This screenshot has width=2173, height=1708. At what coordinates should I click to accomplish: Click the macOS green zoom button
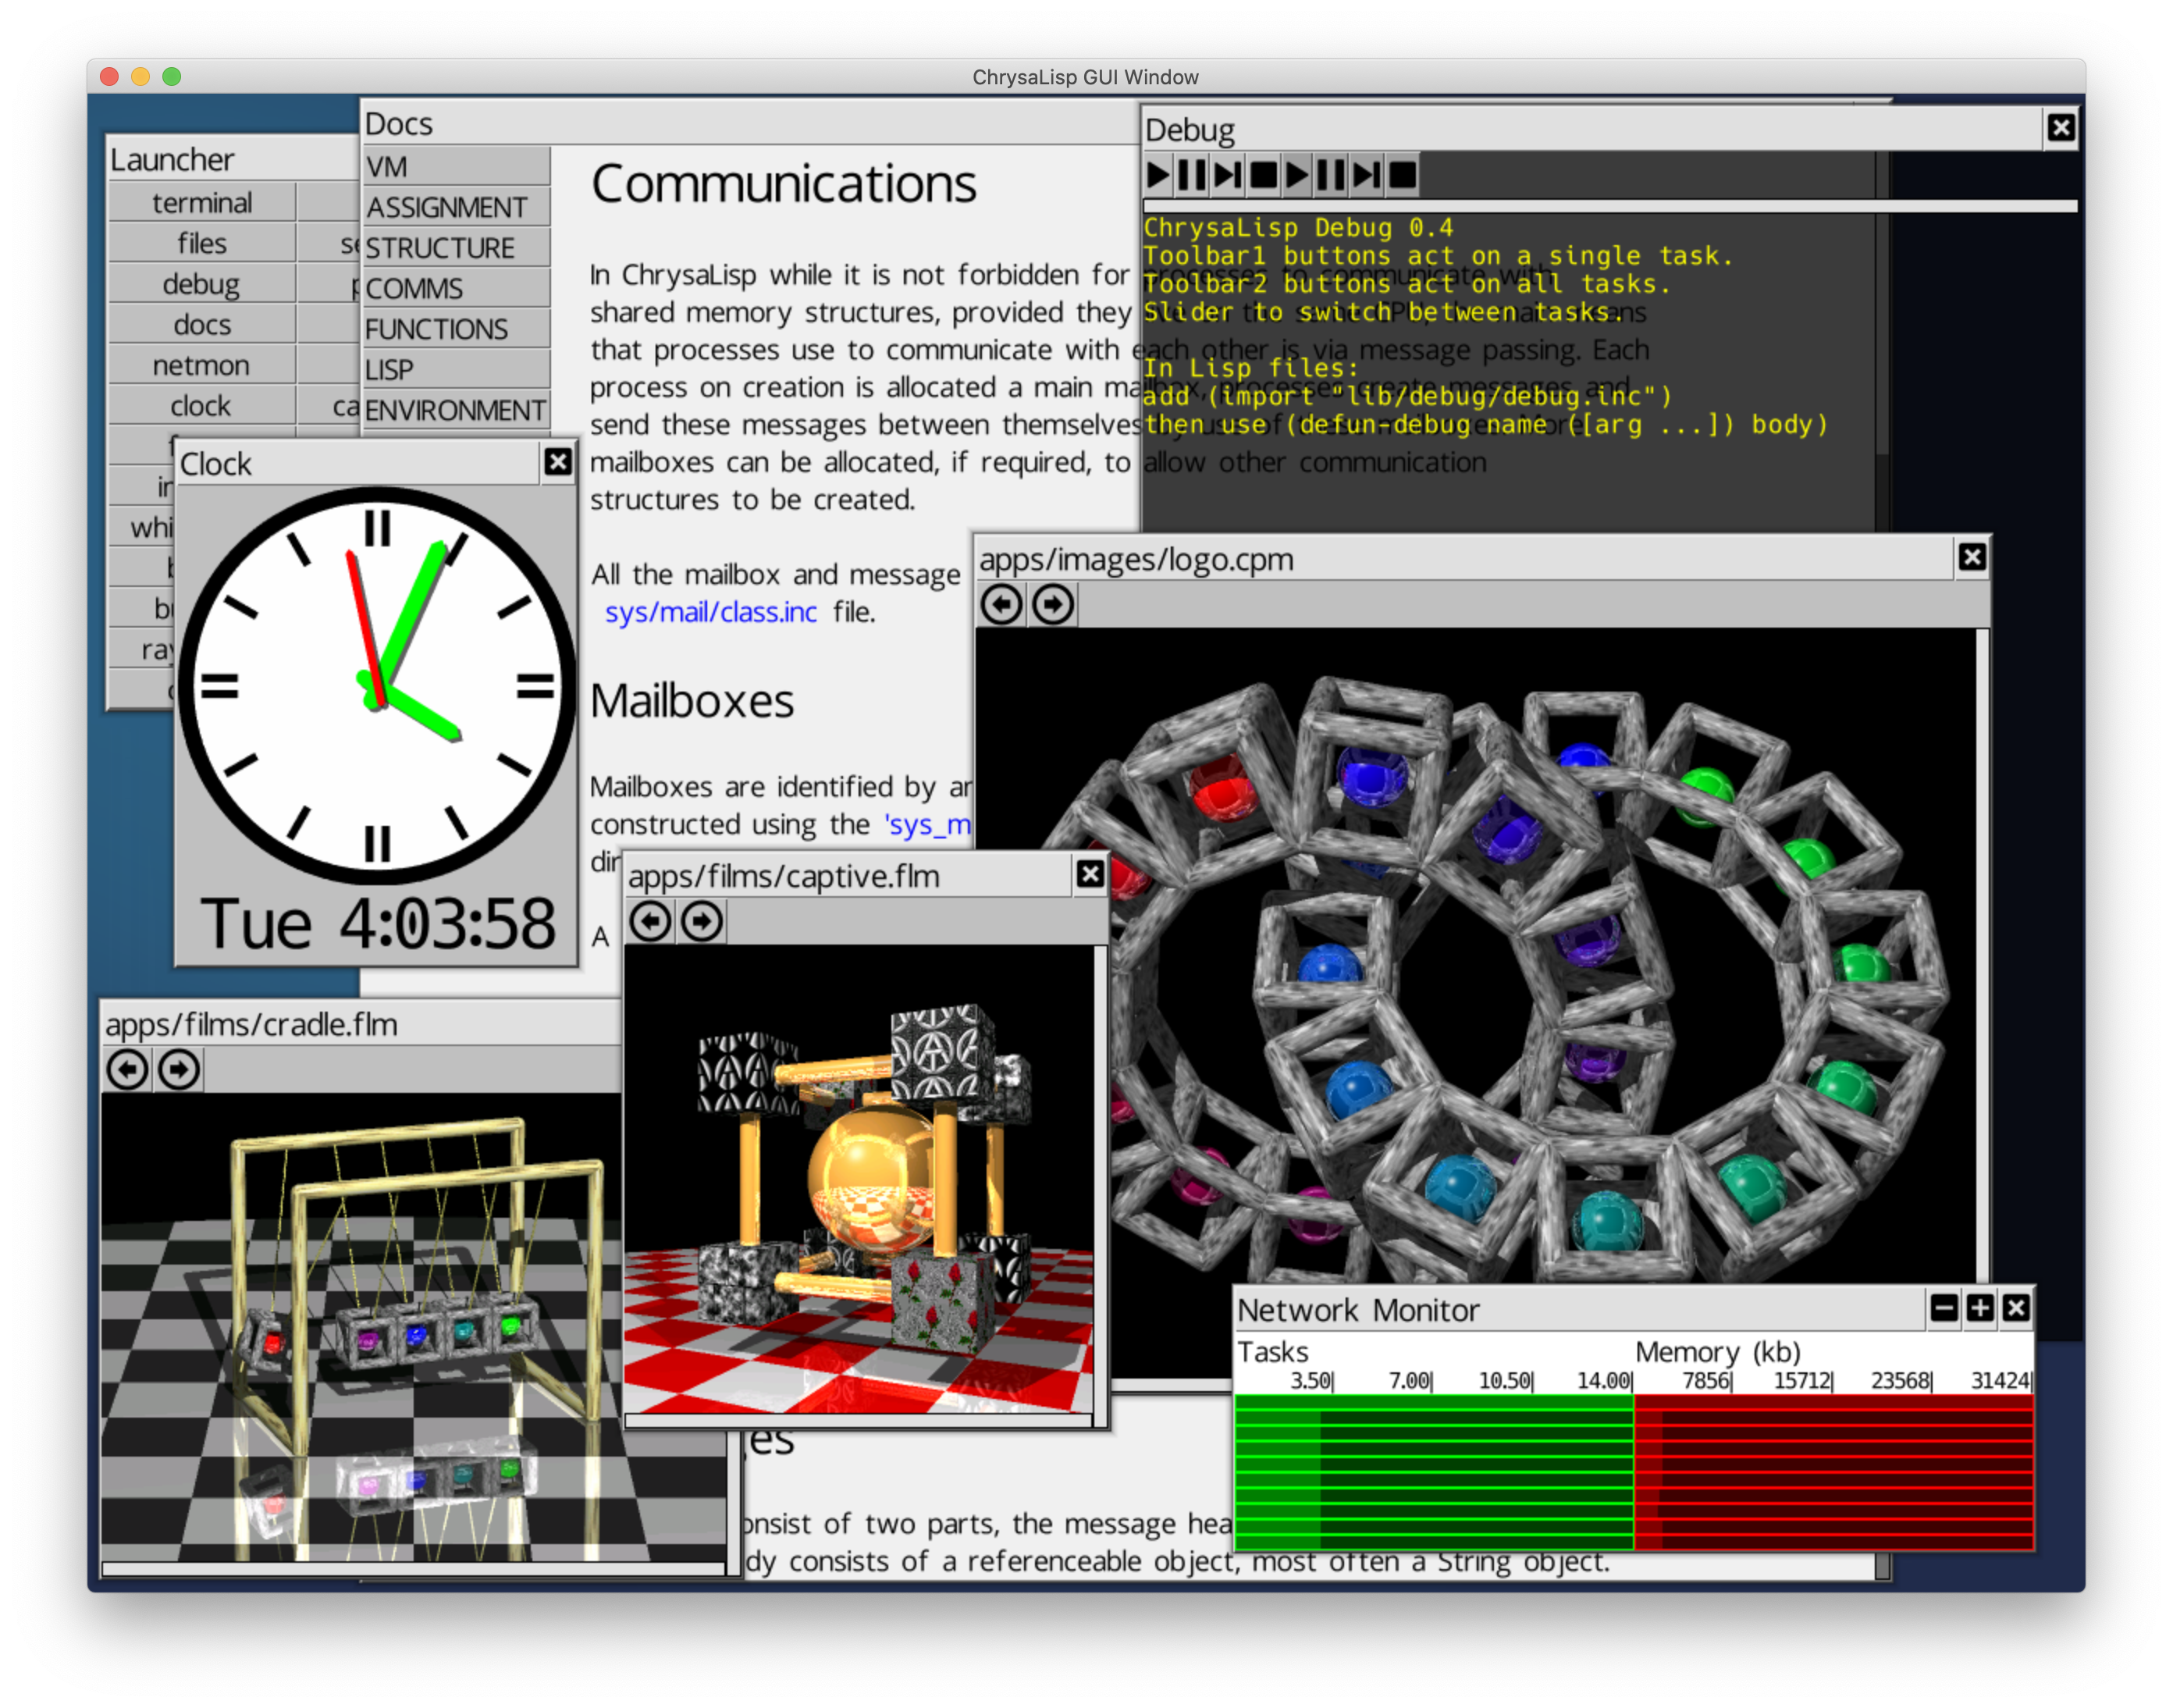tap(172, 77)
